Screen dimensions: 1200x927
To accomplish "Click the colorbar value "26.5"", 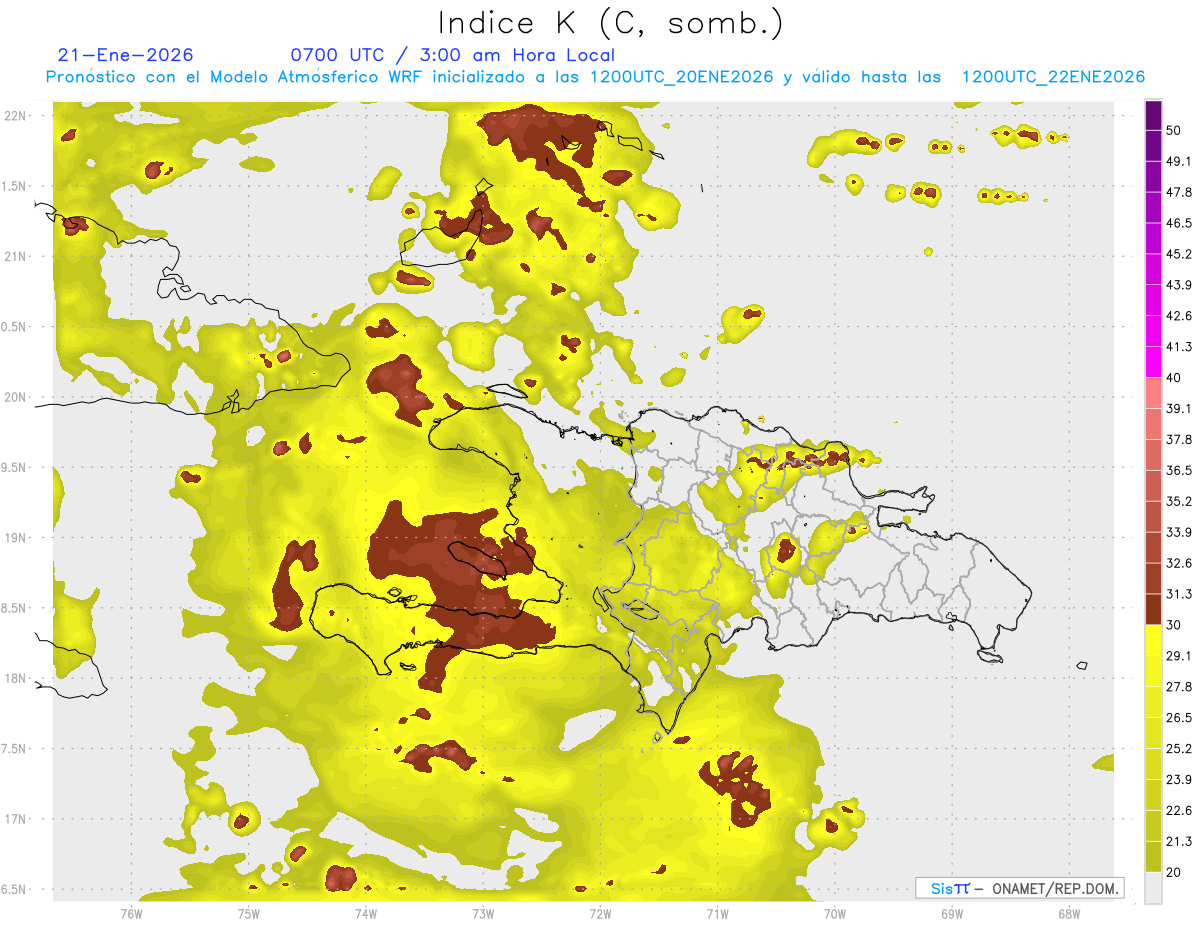I will point(1180,718).
